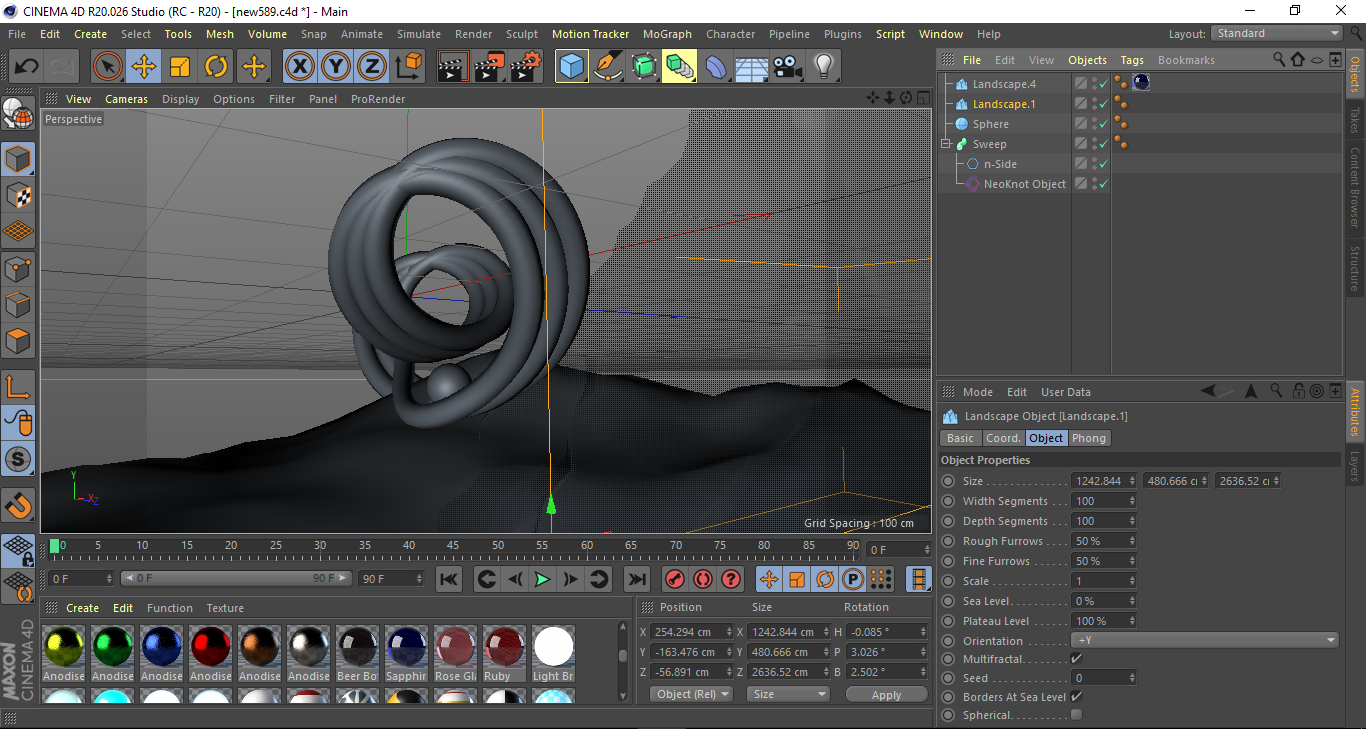Toggle X axis lock
Viewport: 1366px width, 729px height.
(x=299, y=67)
